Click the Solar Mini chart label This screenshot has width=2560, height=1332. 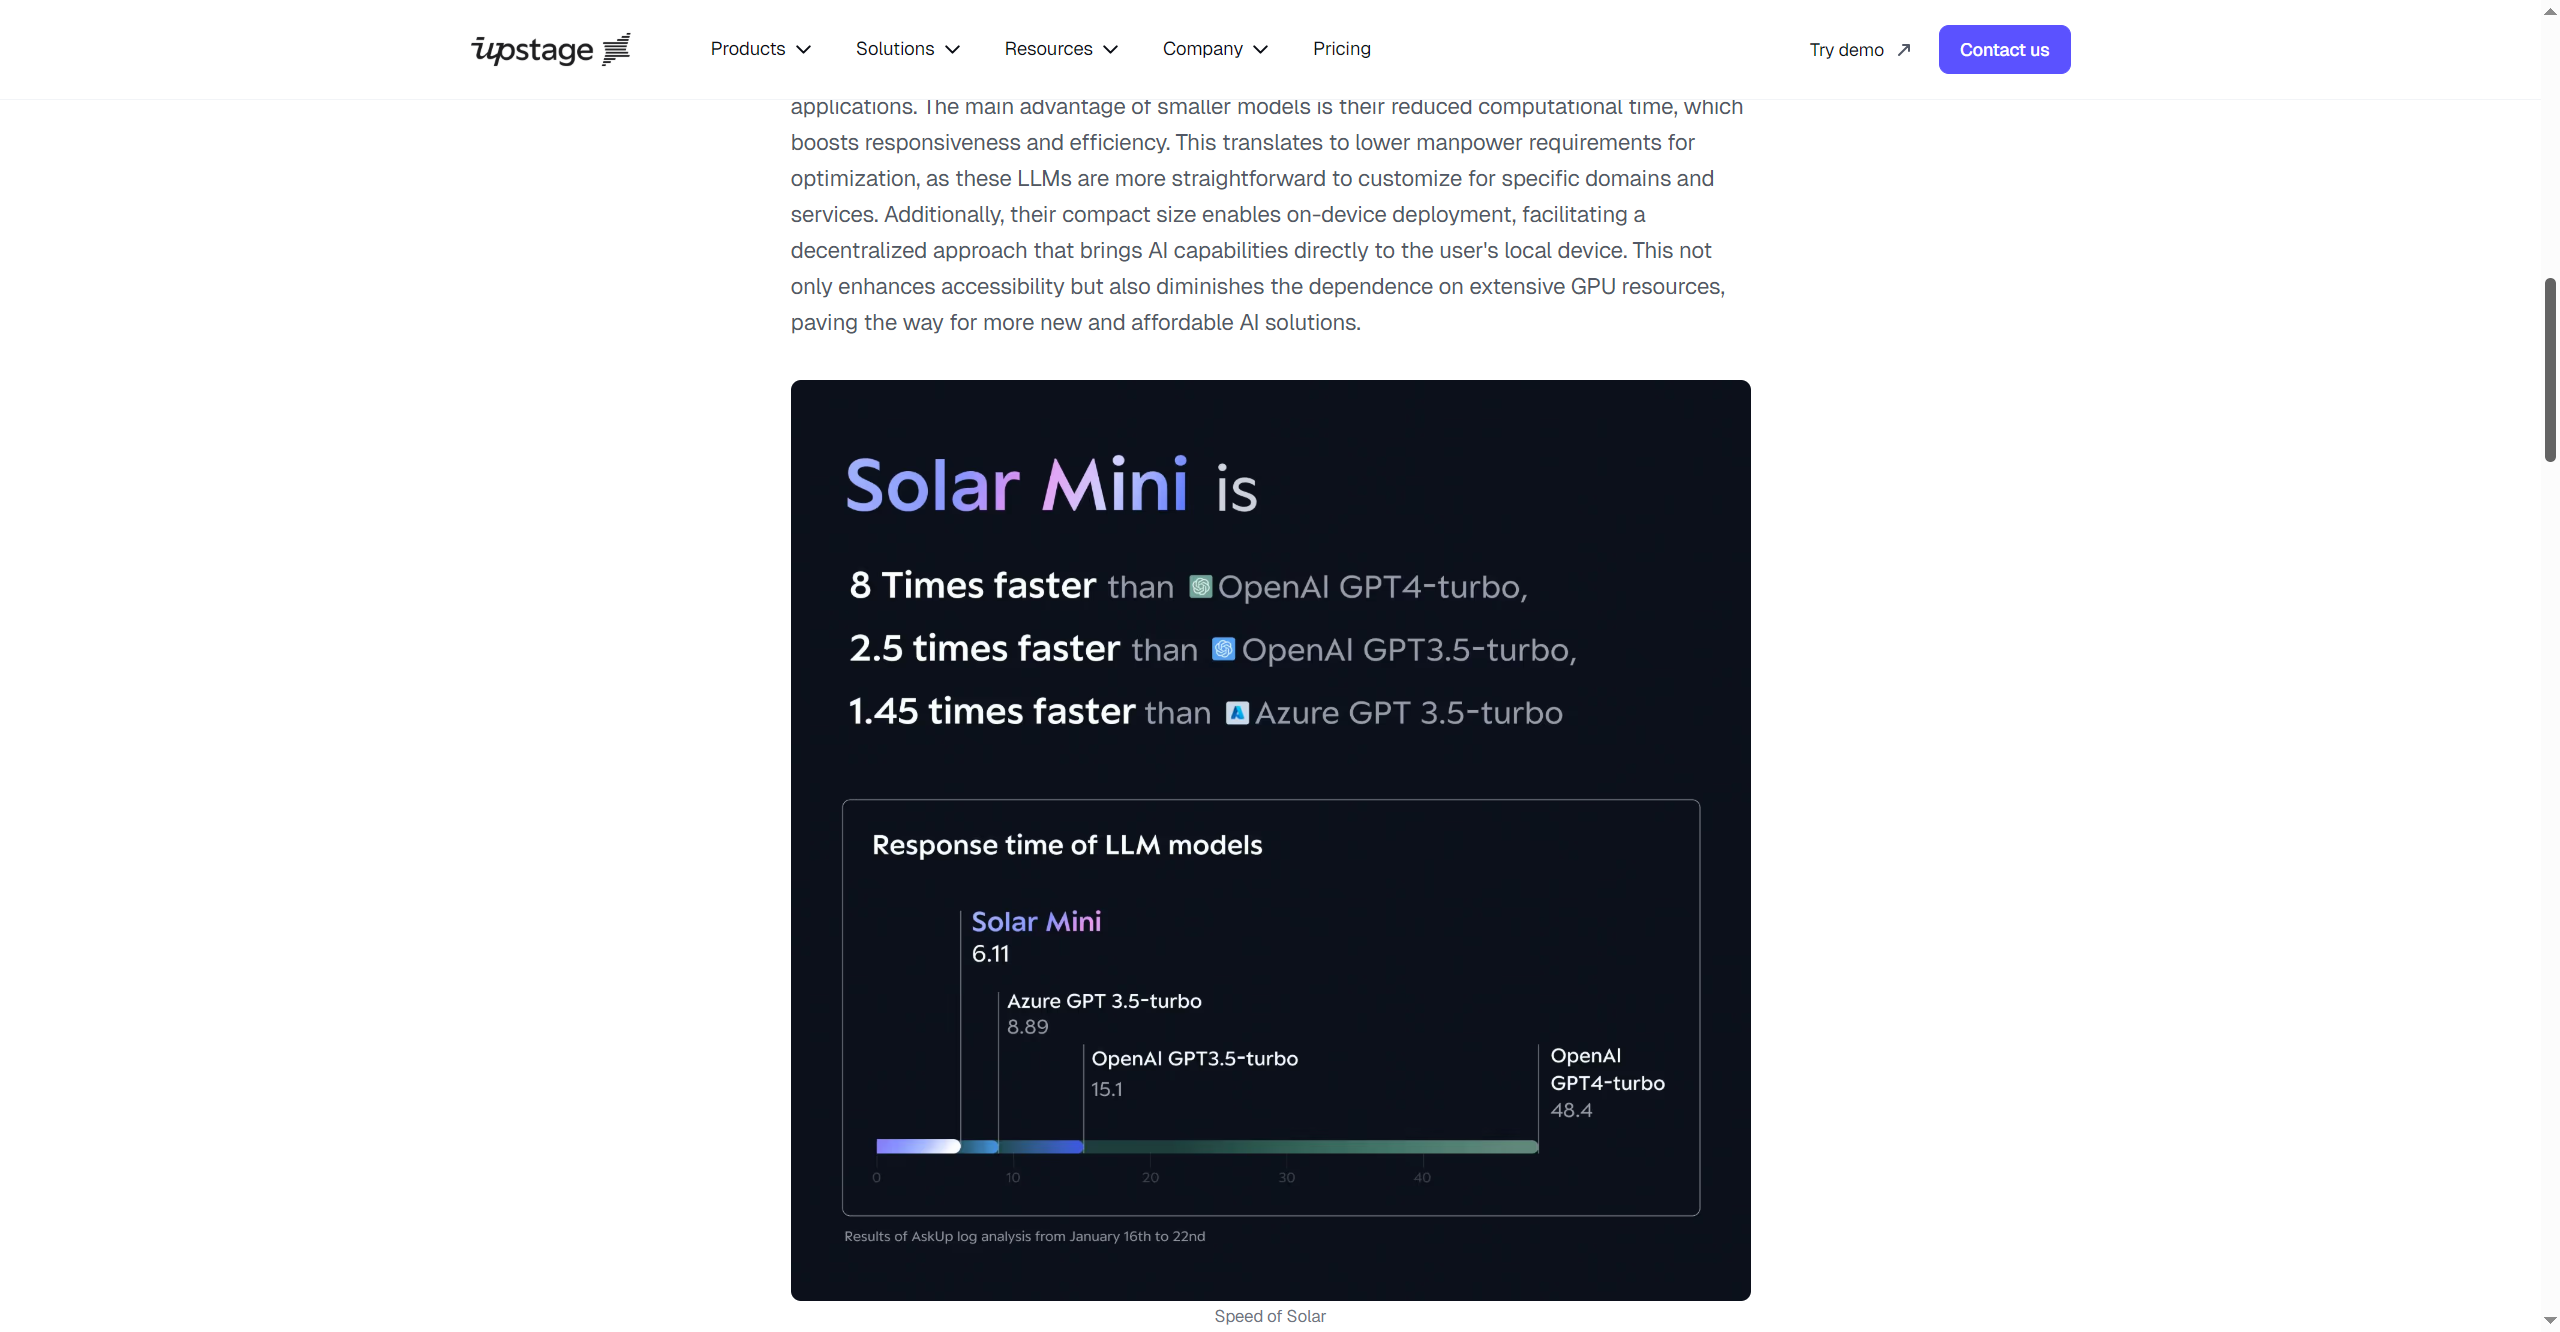click(1035, 921)
